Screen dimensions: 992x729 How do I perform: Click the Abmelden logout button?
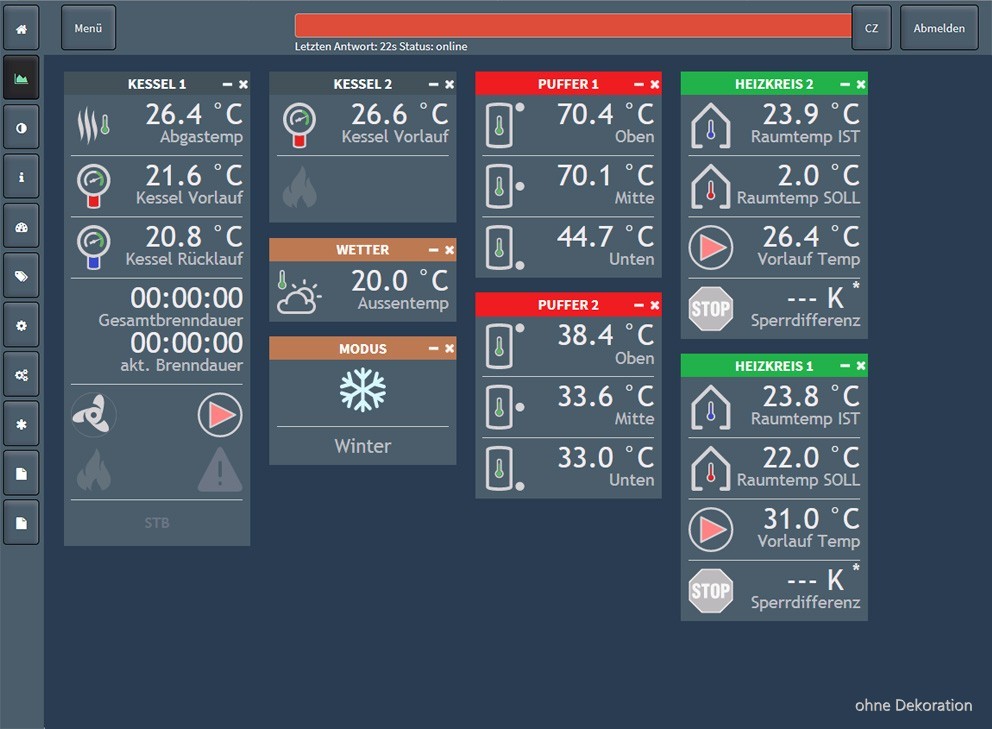click(939, 28)
